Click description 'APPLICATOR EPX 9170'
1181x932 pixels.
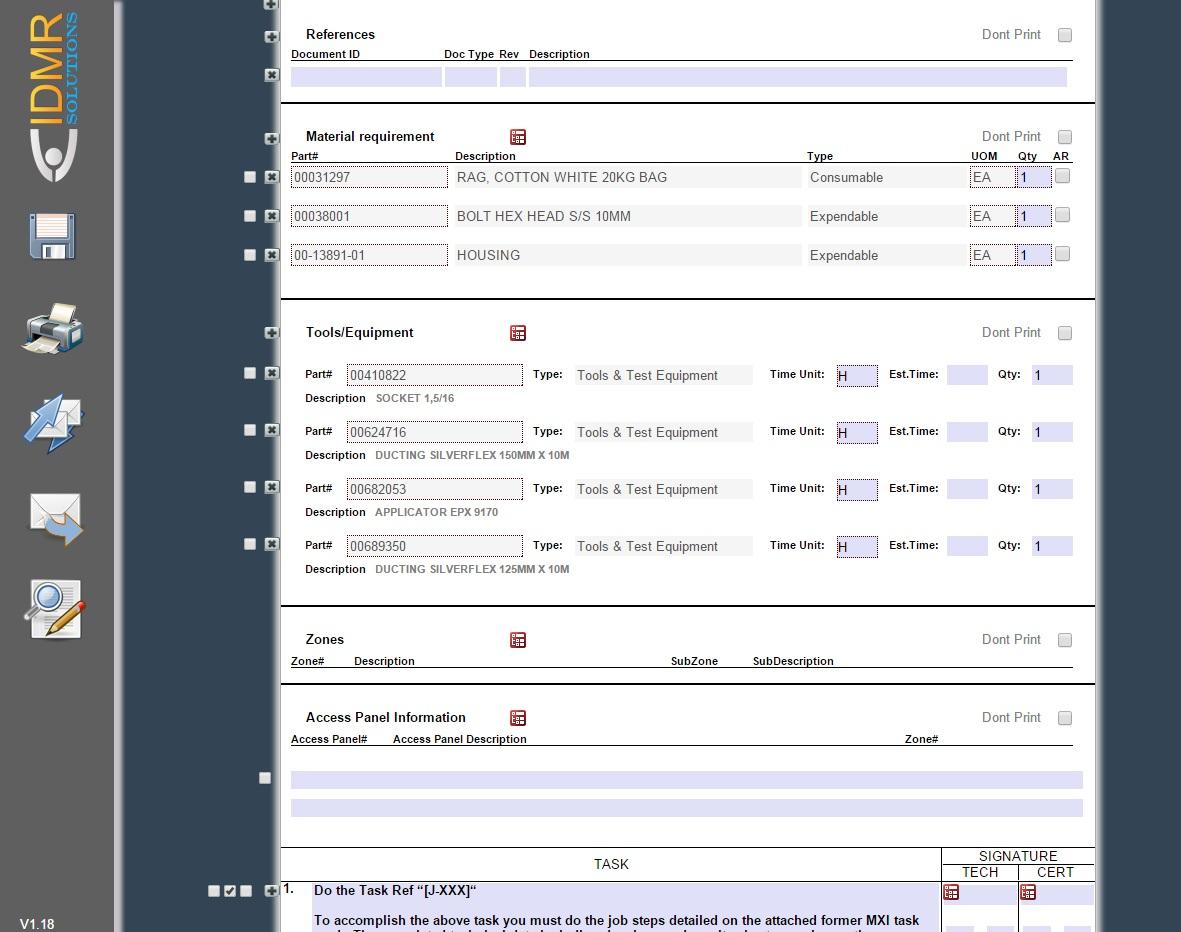point(436,512)
